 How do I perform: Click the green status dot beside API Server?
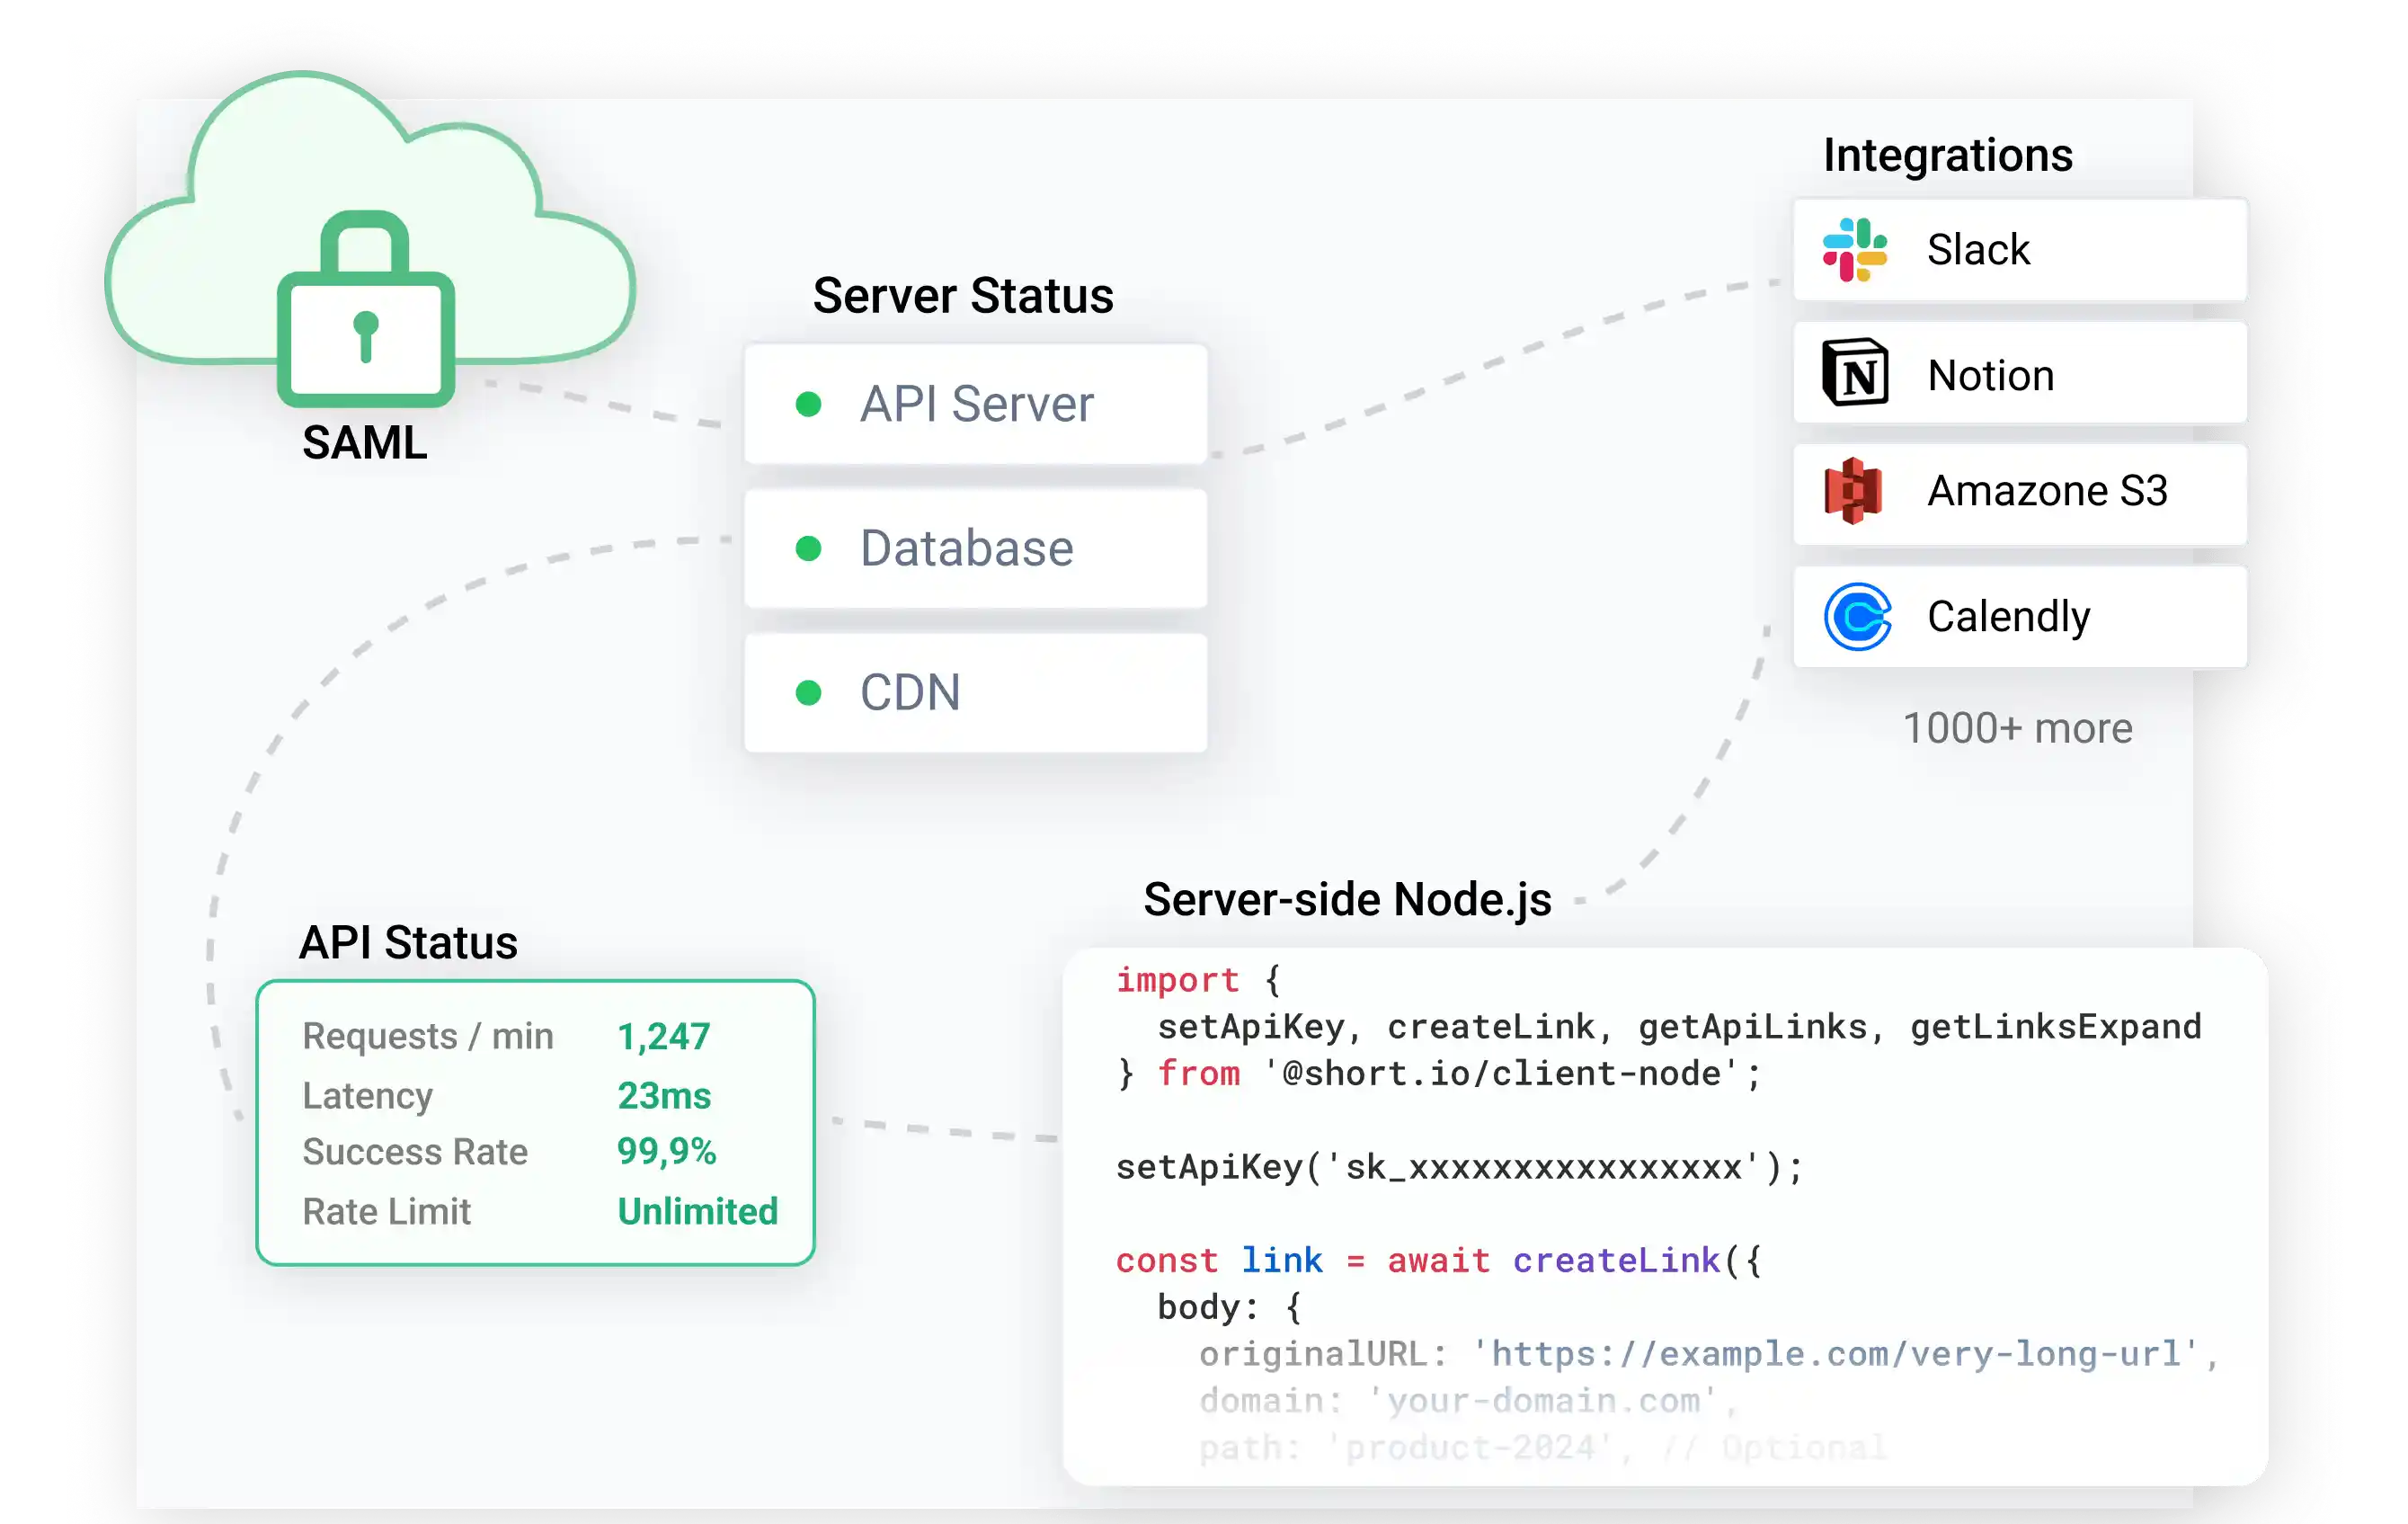[809, 405]
